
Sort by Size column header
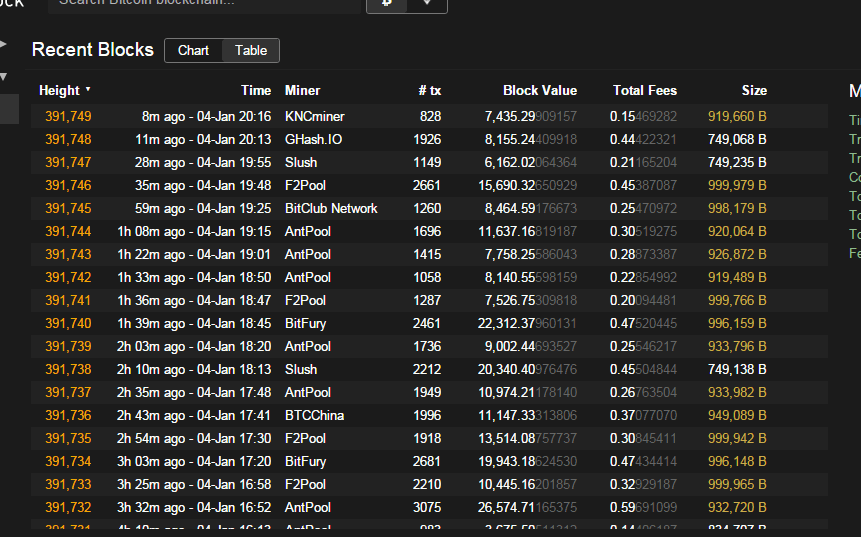pyautogui.click(x=754, y=90)
